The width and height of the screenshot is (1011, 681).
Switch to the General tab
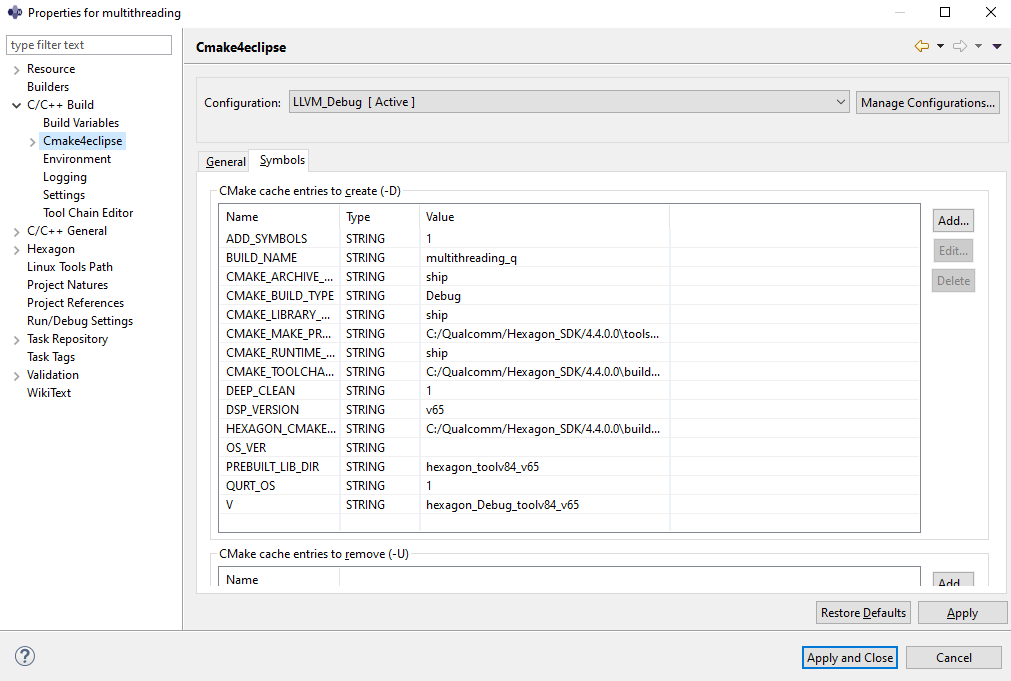point(226,162)
